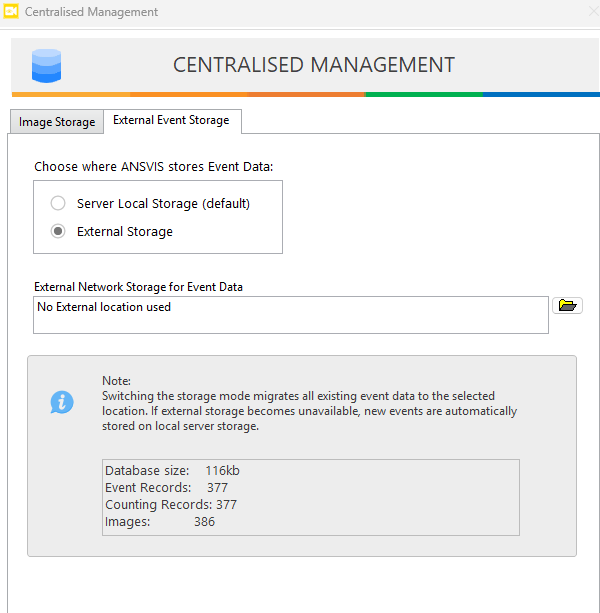600x613 pixels.
Task: Click the folder browse icon for external storage
Action: (x=567, y=306)
